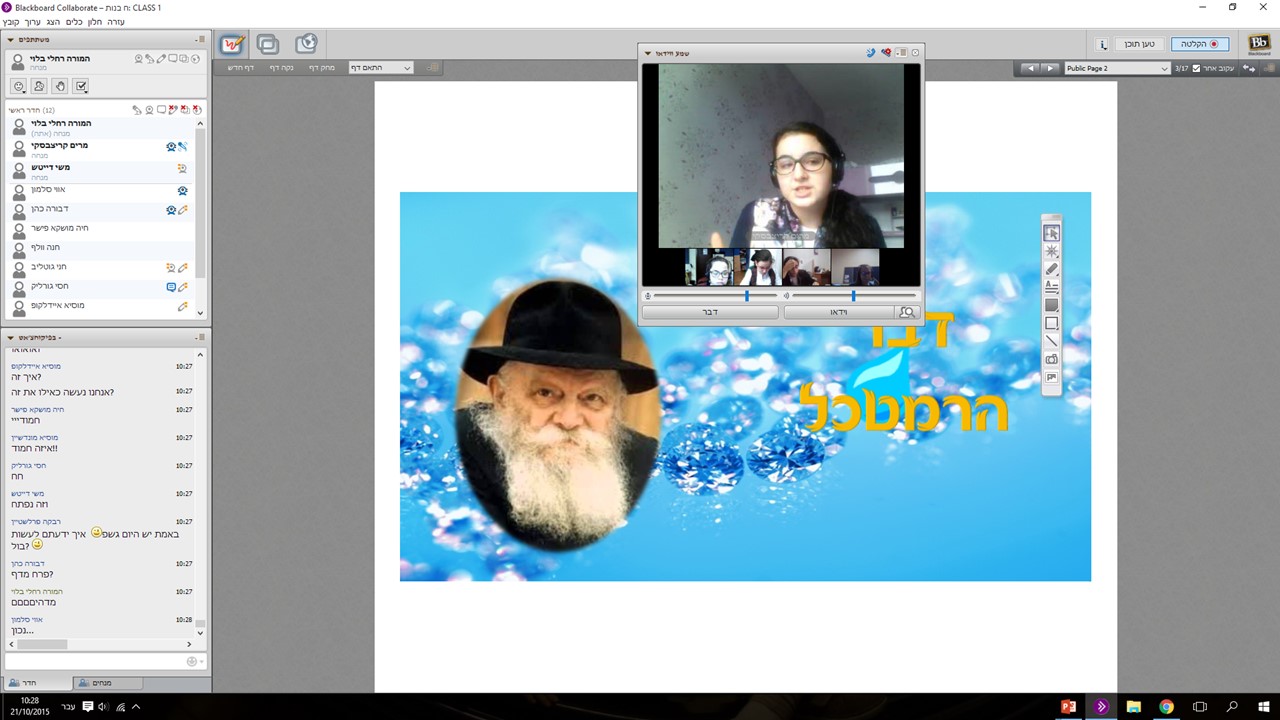Select the first small video thumbnail
The image size is (1280, 720).
(x=710, y=267)
